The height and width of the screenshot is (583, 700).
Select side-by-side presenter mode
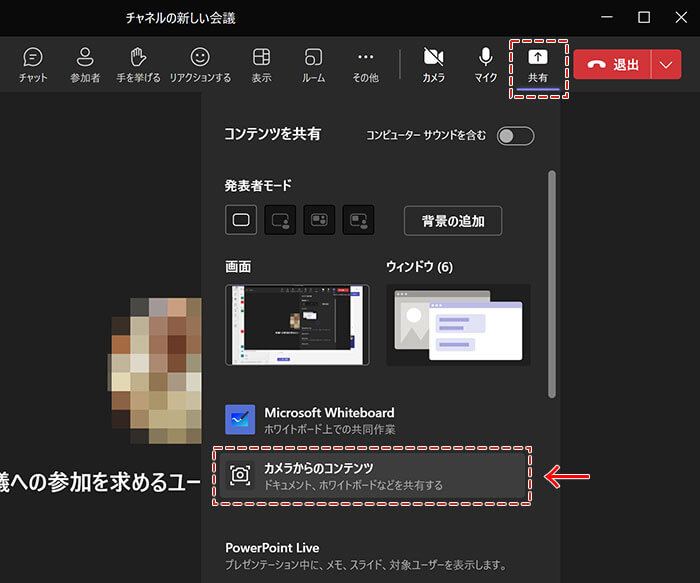pos(319,220)
